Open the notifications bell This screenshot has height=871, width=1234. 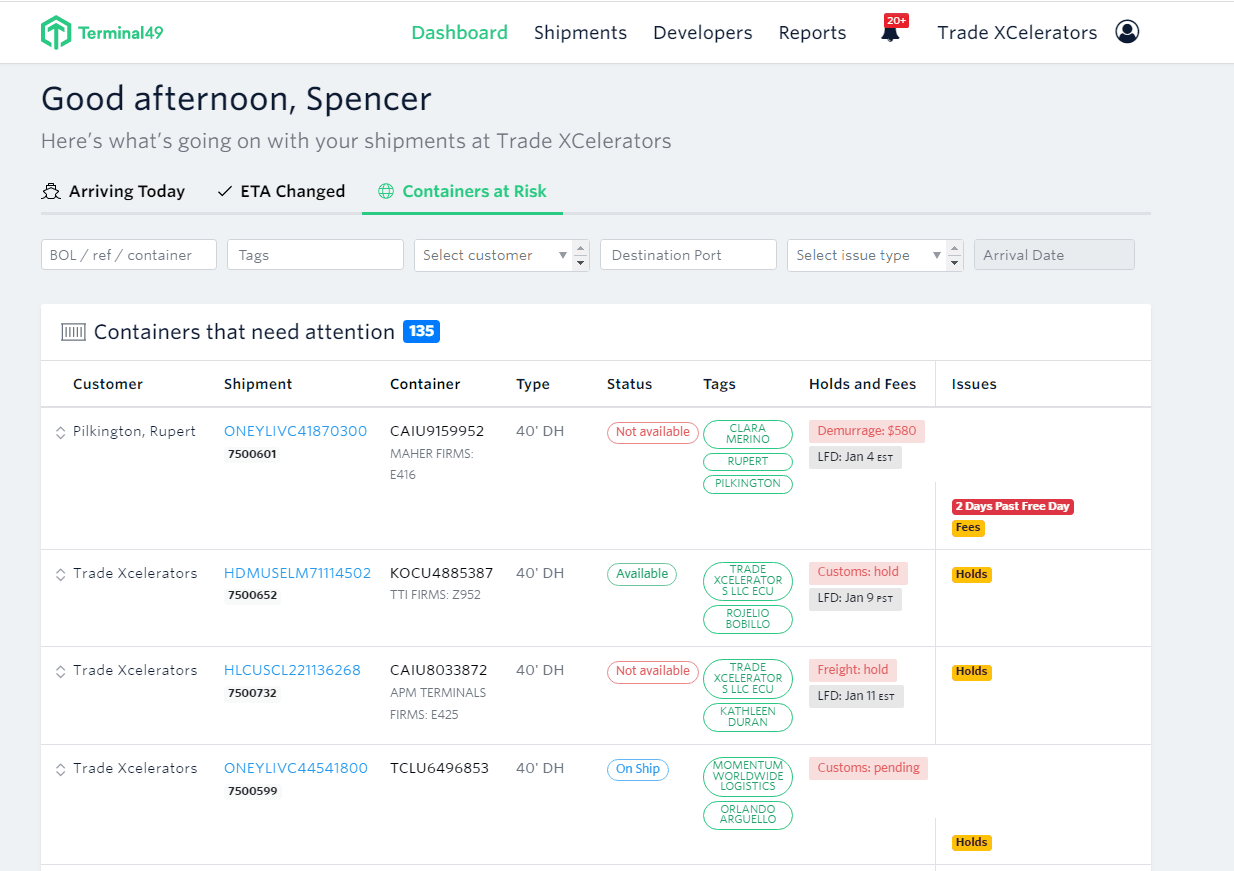890,32
